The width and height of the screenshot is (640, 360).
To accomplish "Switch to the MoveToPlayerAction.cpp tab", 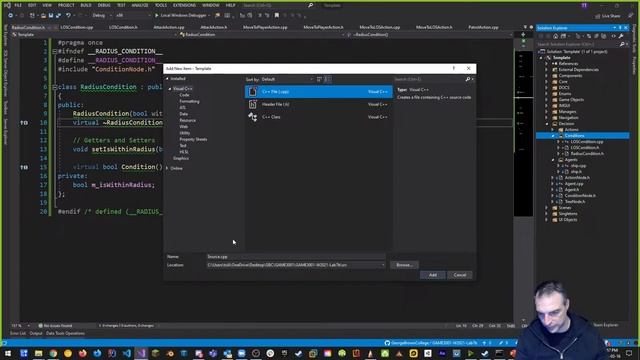I will click(x=265, y=27).
